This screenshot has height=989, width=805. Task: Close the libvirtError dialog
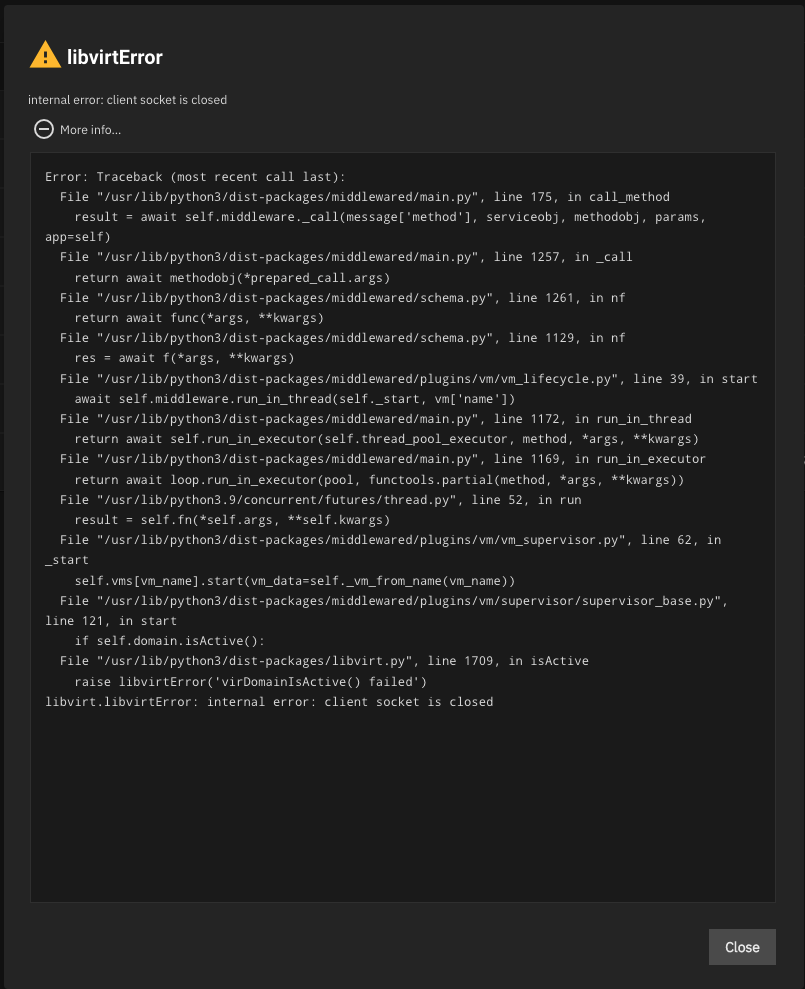click(742, 947)
